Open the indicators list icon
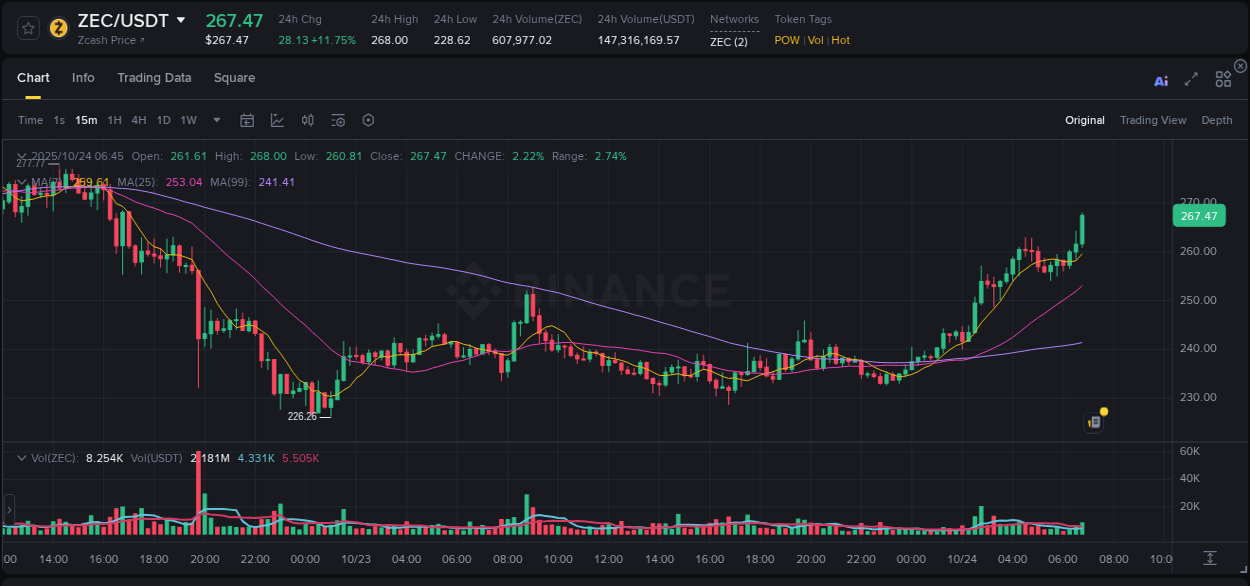 (337, 120)
